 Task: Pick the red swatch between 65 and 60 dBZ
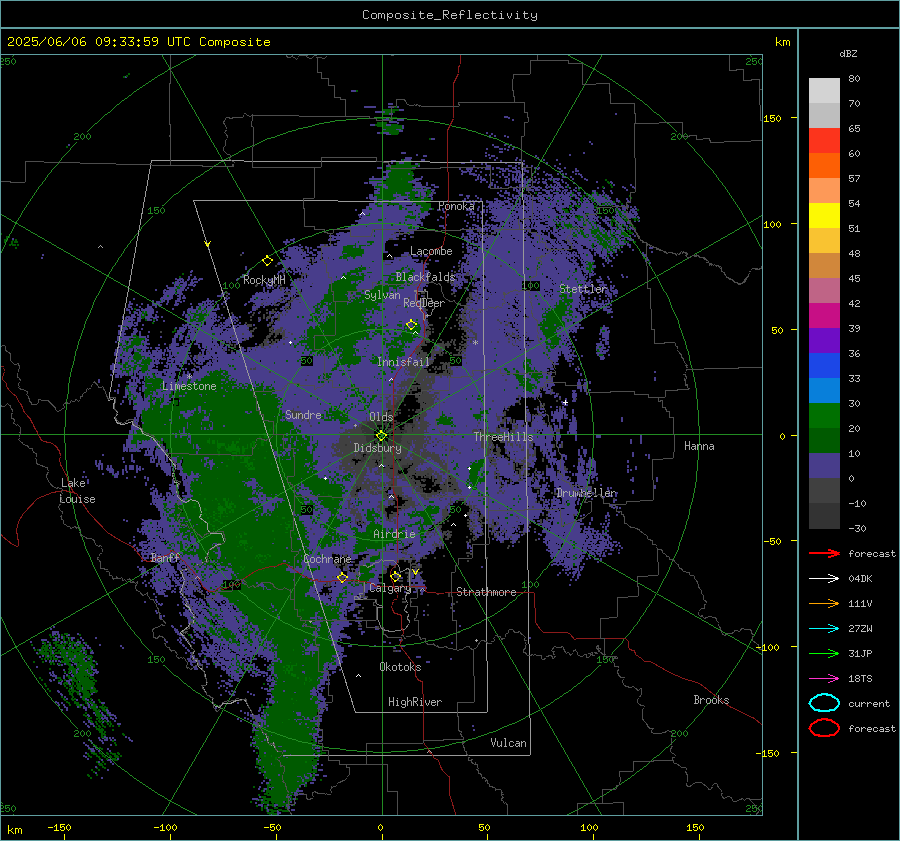click(824, 141)
